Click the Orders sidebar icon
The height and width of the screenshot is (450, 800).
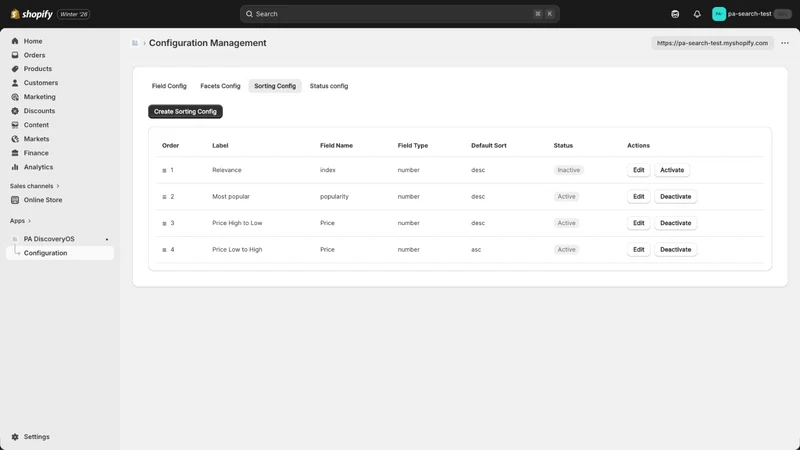[15, 55]
